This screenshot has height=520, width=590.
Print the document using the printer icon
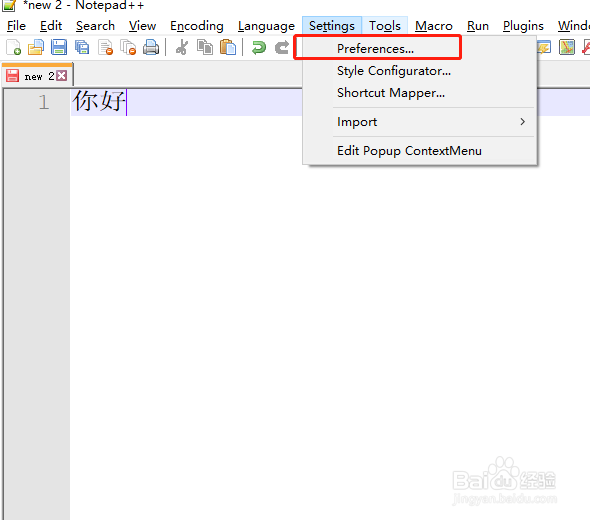151,47
